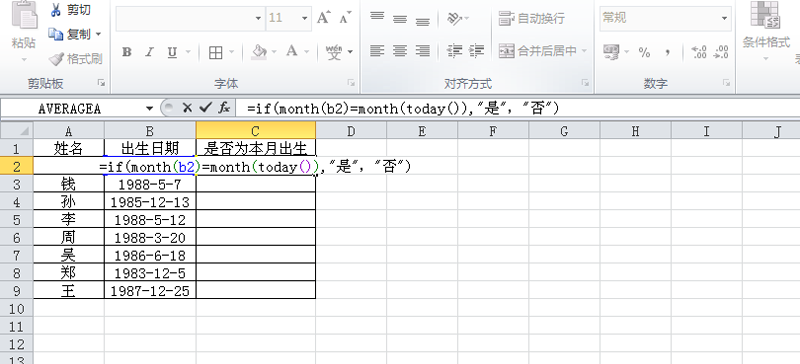Screen dimensions: 800x364
Task: Click the Orientation (text angle) icon
Action: (x=454, y=18)
